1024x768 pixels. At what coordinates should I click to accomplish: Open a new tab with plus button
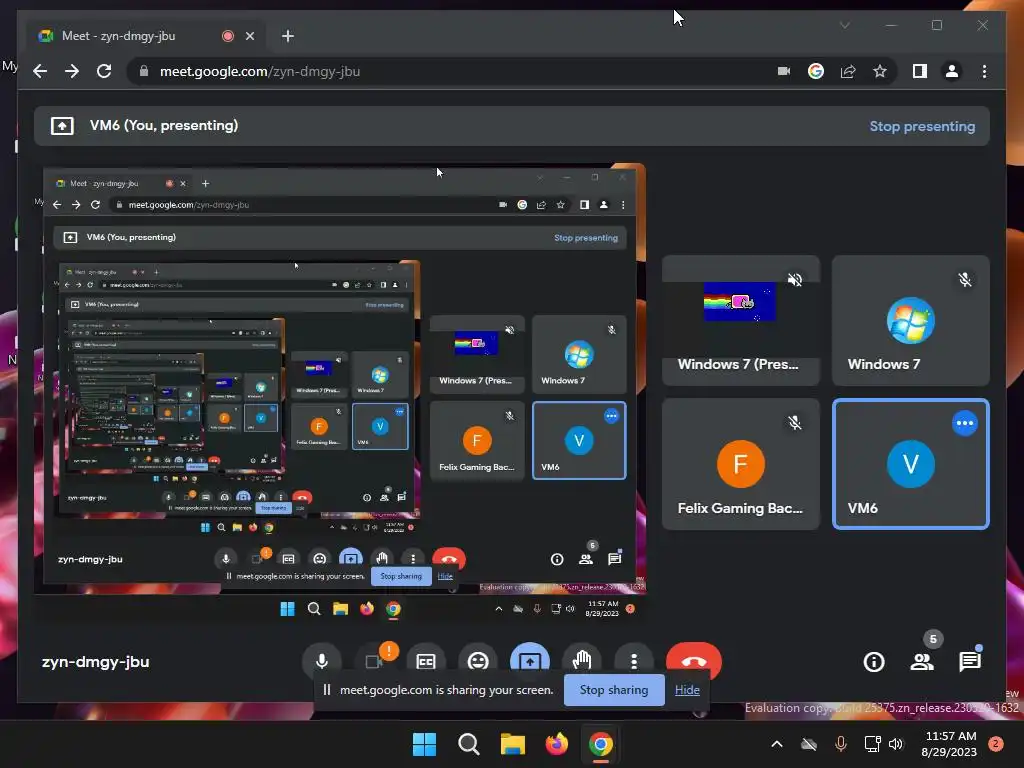tap(288, 36)
